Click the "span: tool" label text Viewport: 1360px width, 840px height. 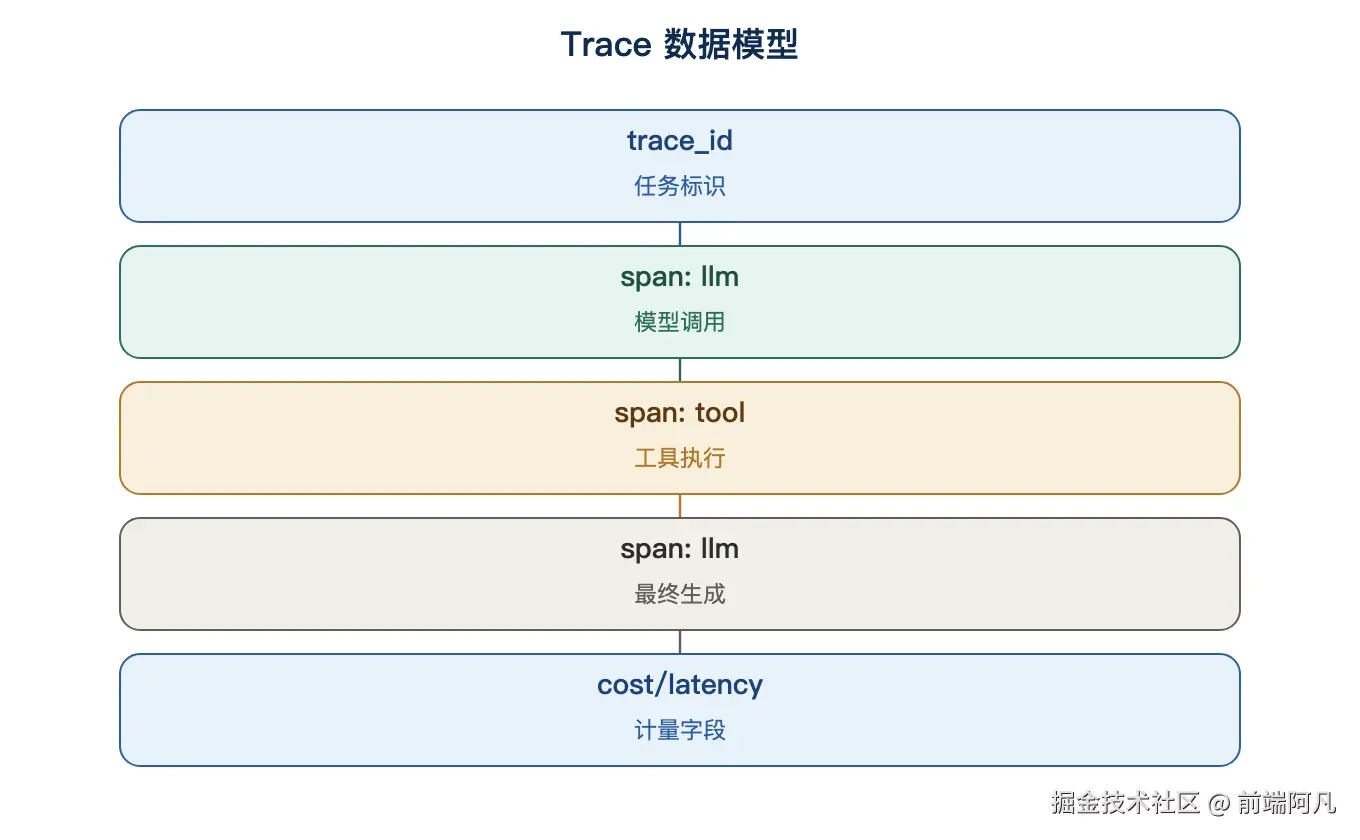[680, 413]
